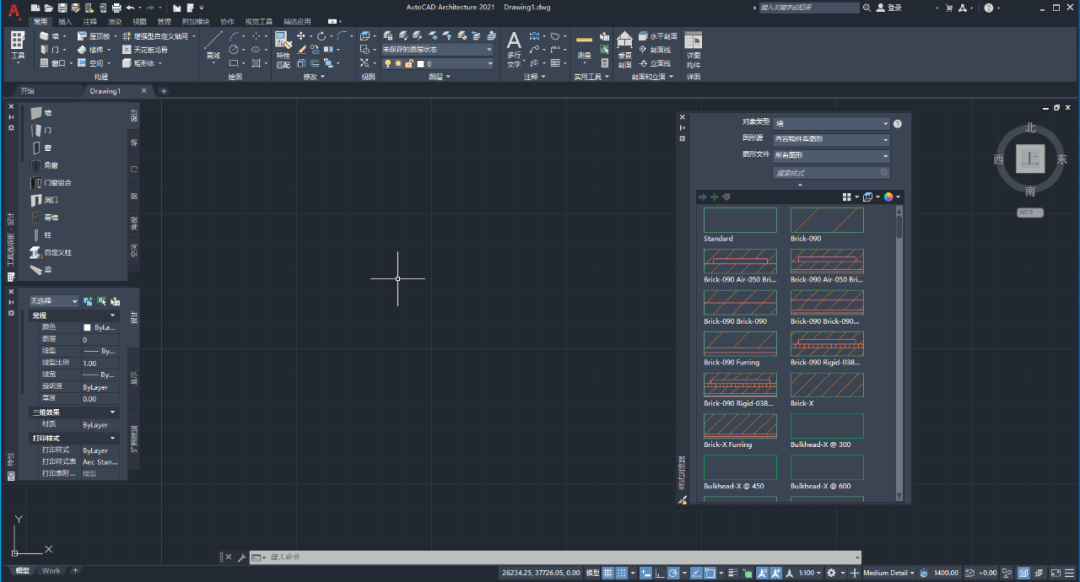Open the Tools (工具) palette button
The image size is (1080, 582).
[x=18, y=46]
